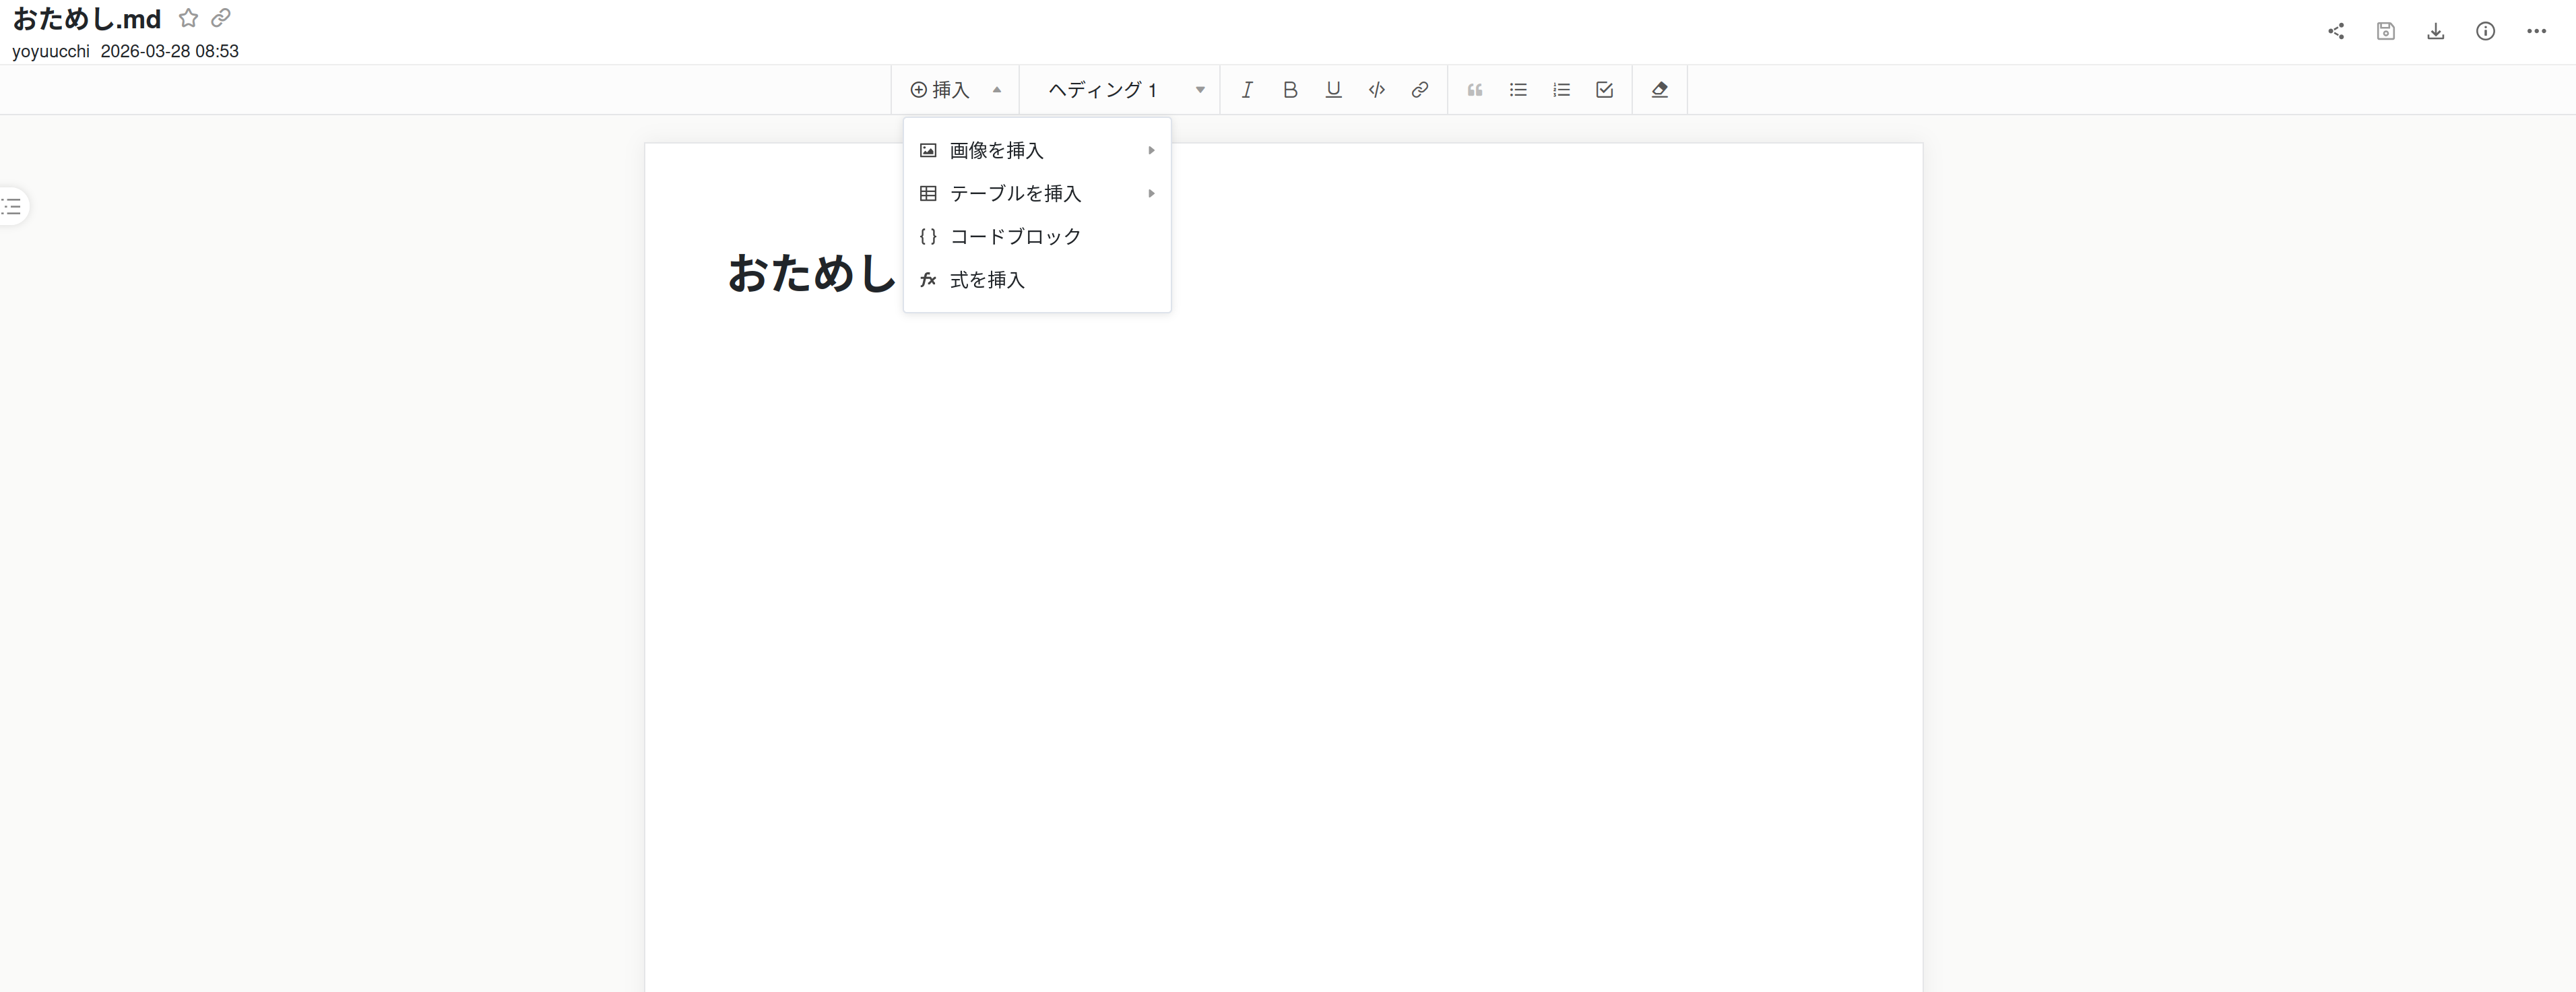This screenshot has width=2576, height=992.
Task: Click the clear formatting eraser icon
Action: pyautogui.click(x=1660, y=90)
